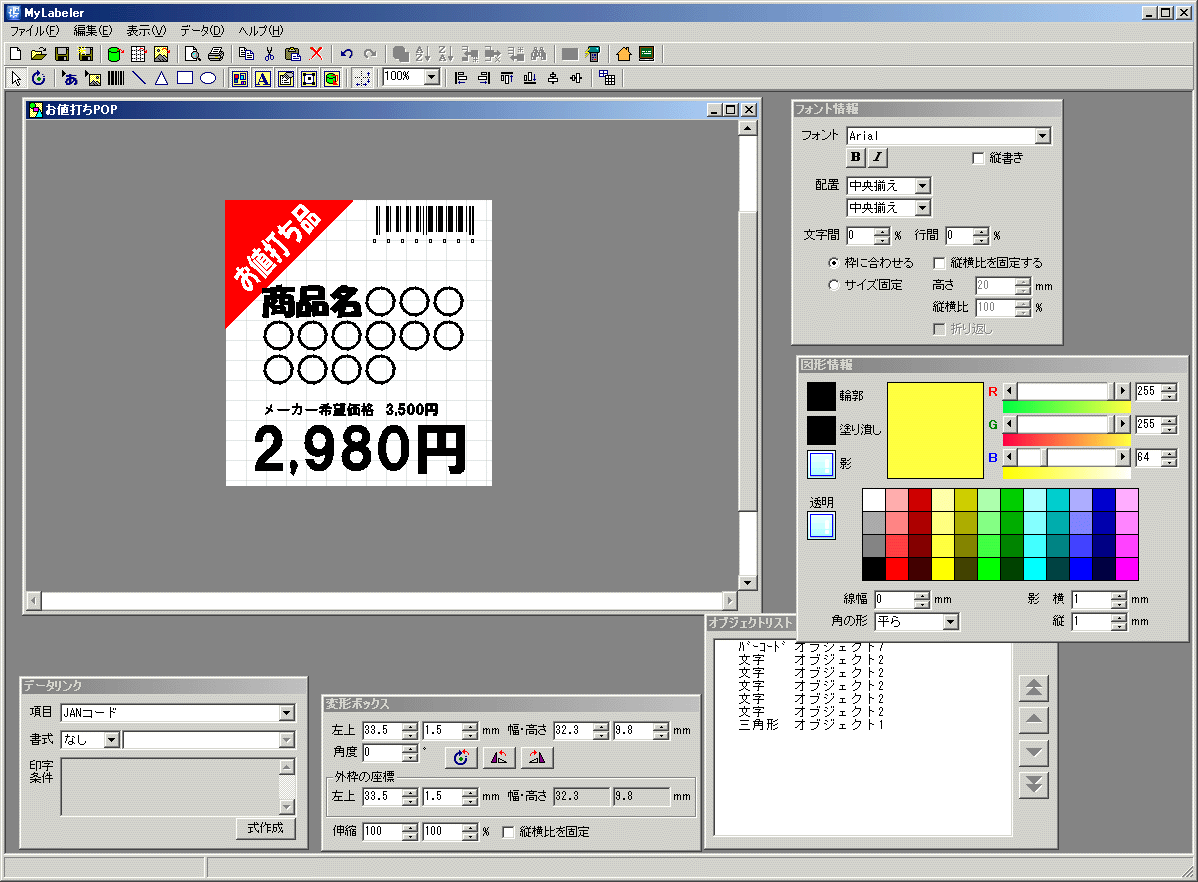The height and width of the screenshot is (882, 1198).
Task: Select the text insertion tool
Action: pos(70,78)
